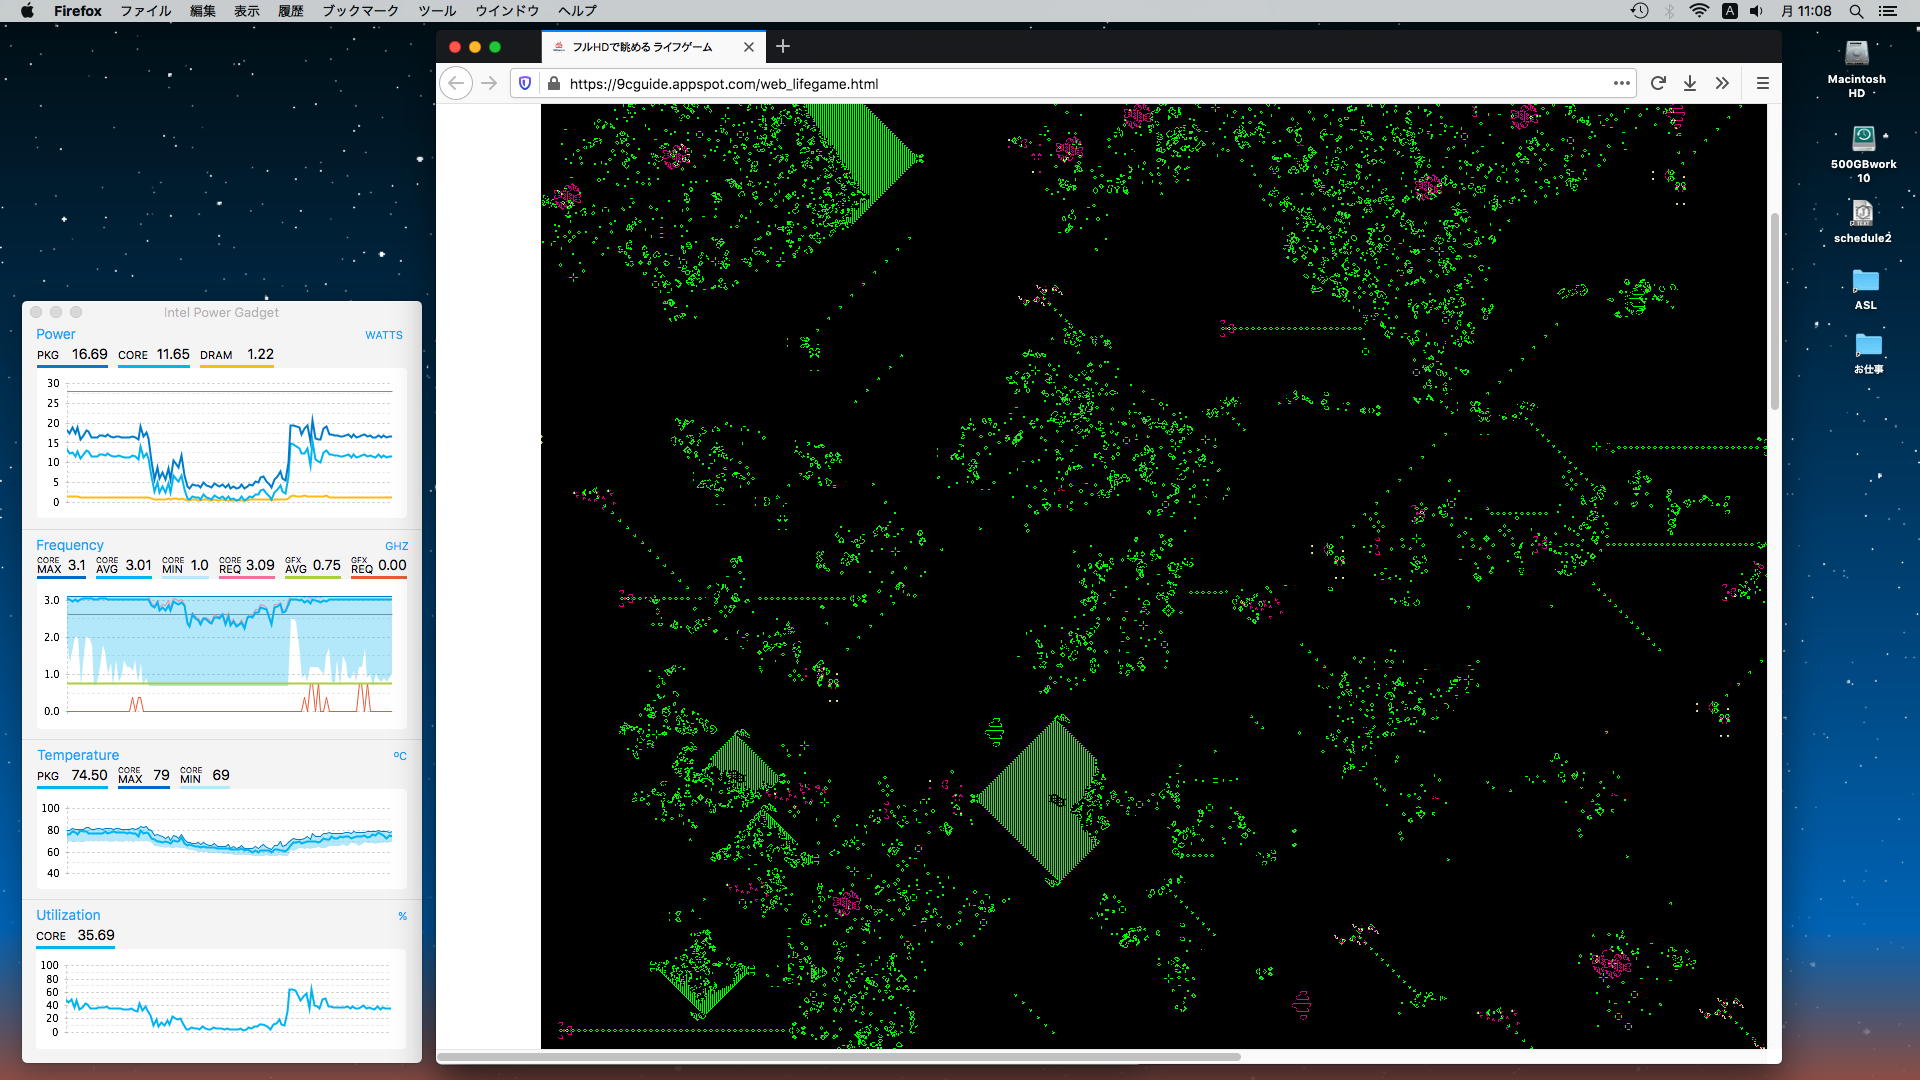Open the 履歴 menu in menu bar

pyautogui.click(x=290, y=11)
